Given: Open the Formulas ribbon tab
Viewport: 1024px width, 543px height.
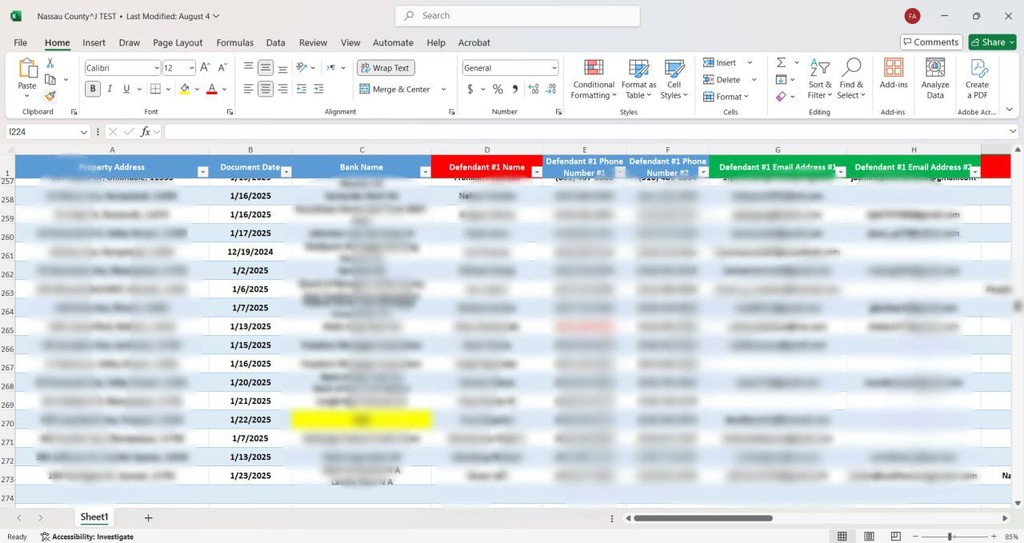Looking at the screenshot, I should [235, 43].
